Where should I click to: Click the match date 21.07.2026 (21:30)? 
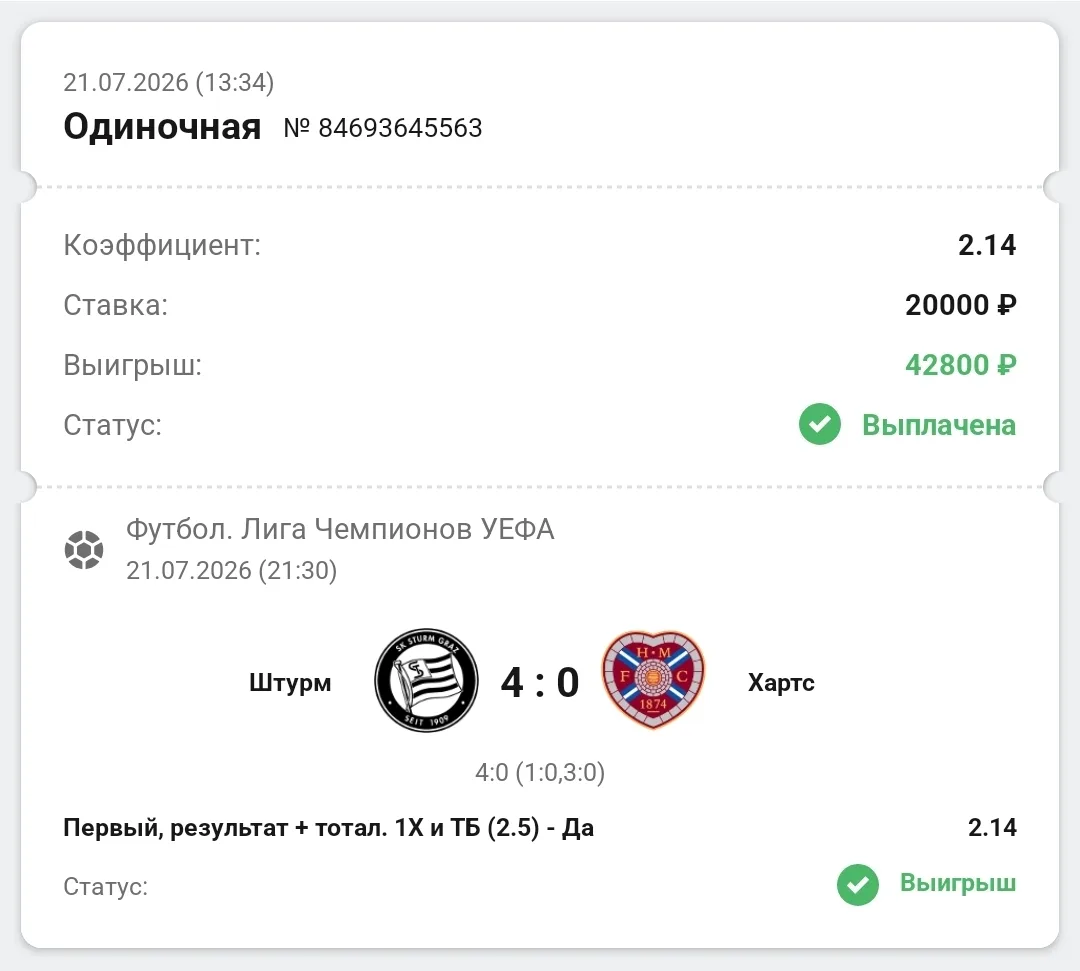point(231,571)
